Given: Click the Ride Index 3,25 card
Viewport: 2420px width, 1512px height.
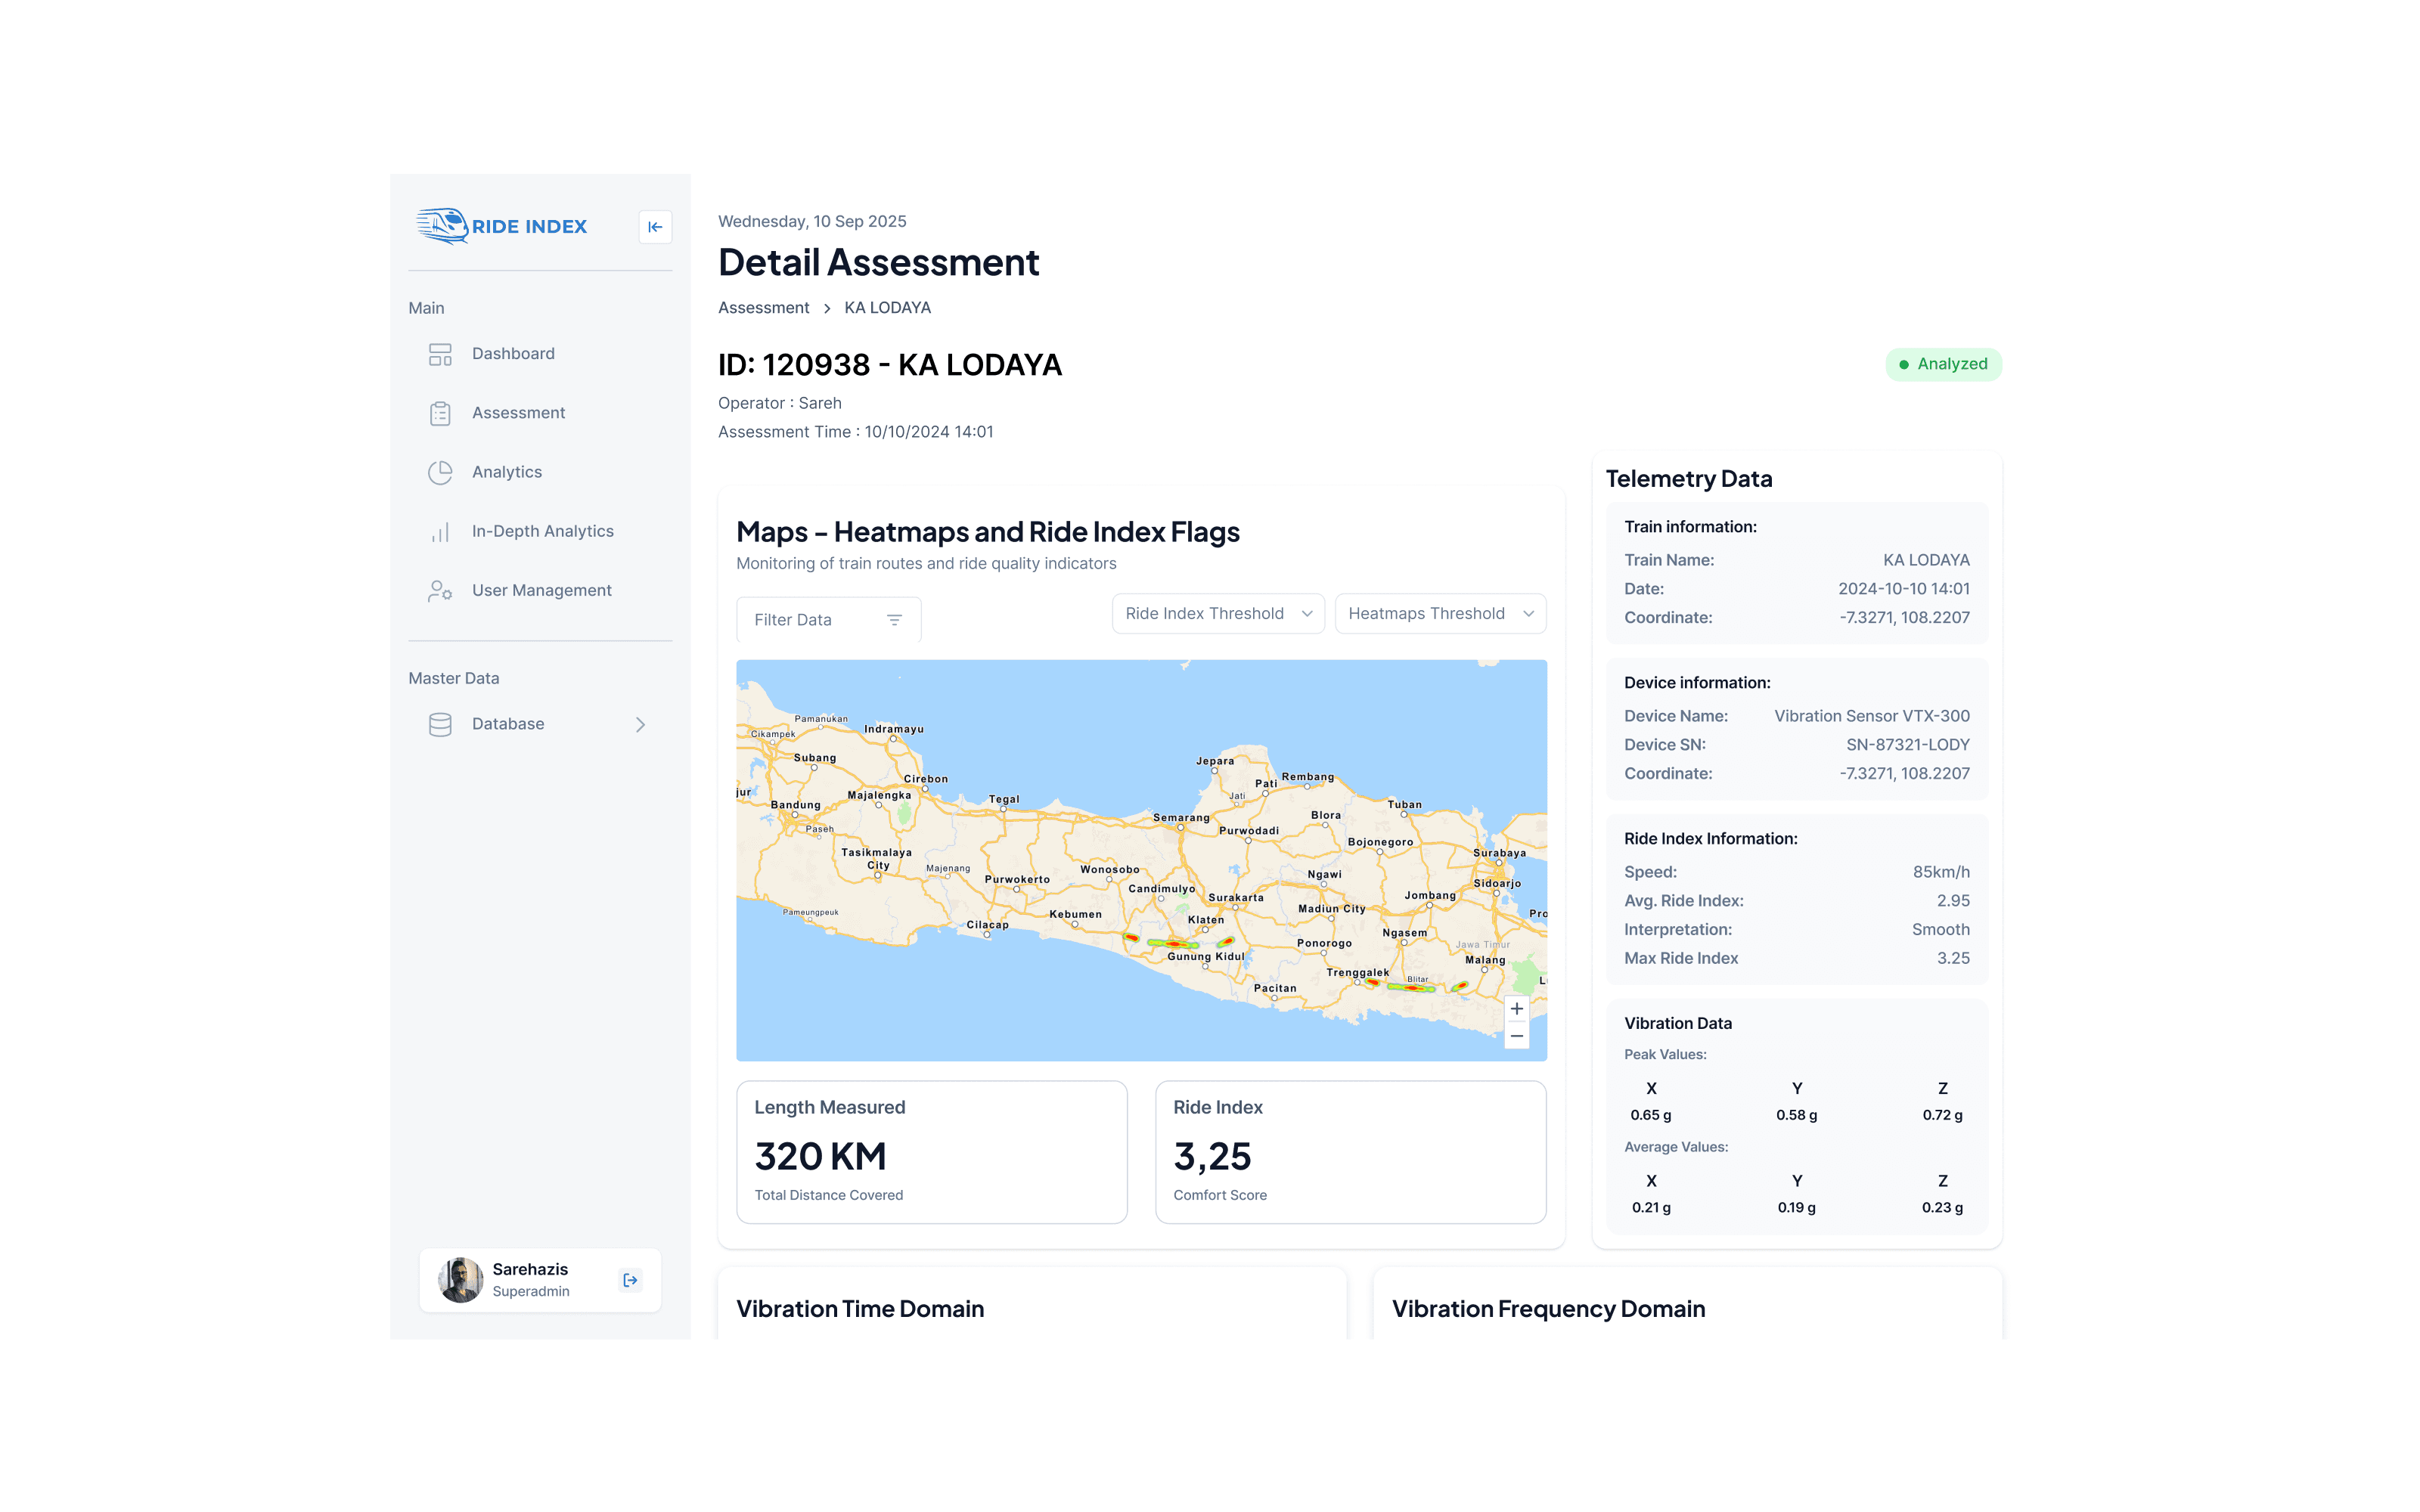Looking at the screenshot, I should [1350, 1152].
